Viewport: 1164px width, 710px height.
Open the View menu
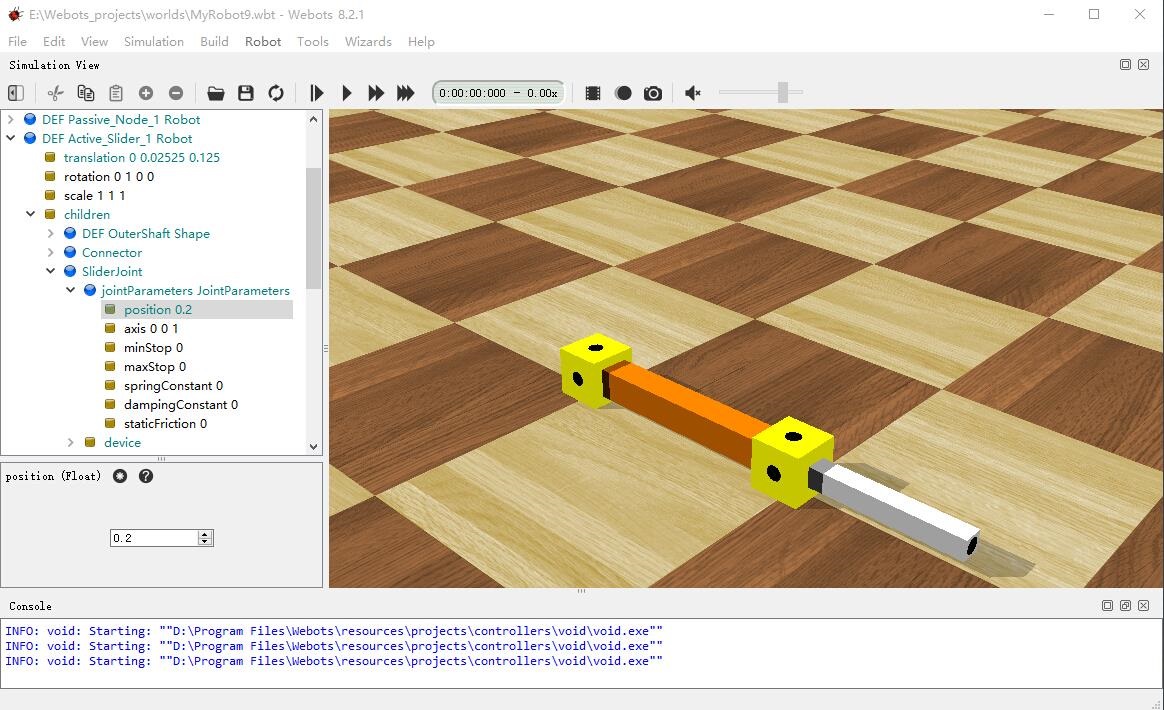(94, 42)
